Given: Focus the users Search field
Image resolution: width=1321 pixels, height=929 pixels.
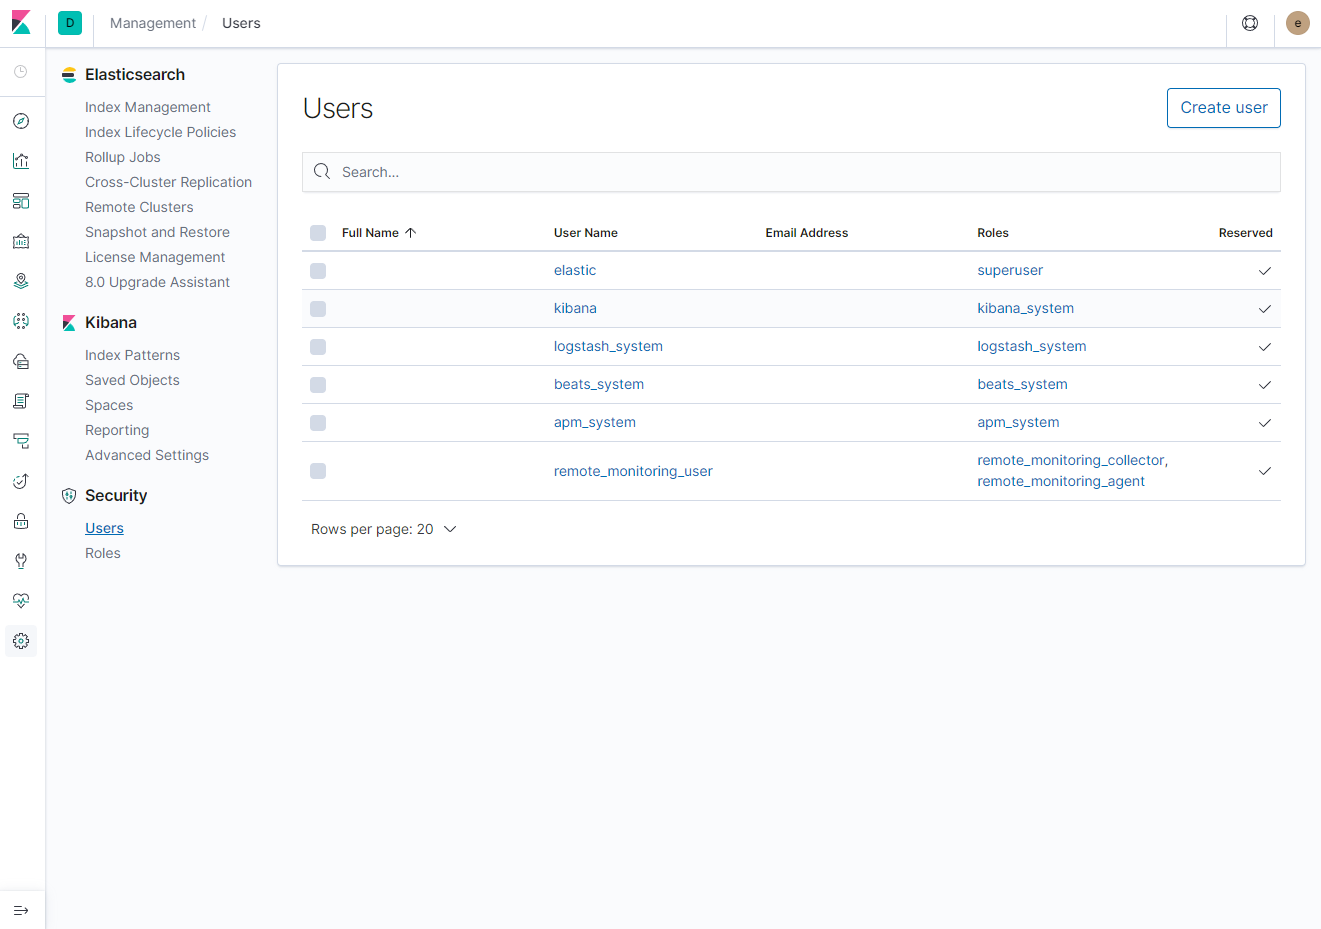Looking at the screenshot, I should 791,172.
